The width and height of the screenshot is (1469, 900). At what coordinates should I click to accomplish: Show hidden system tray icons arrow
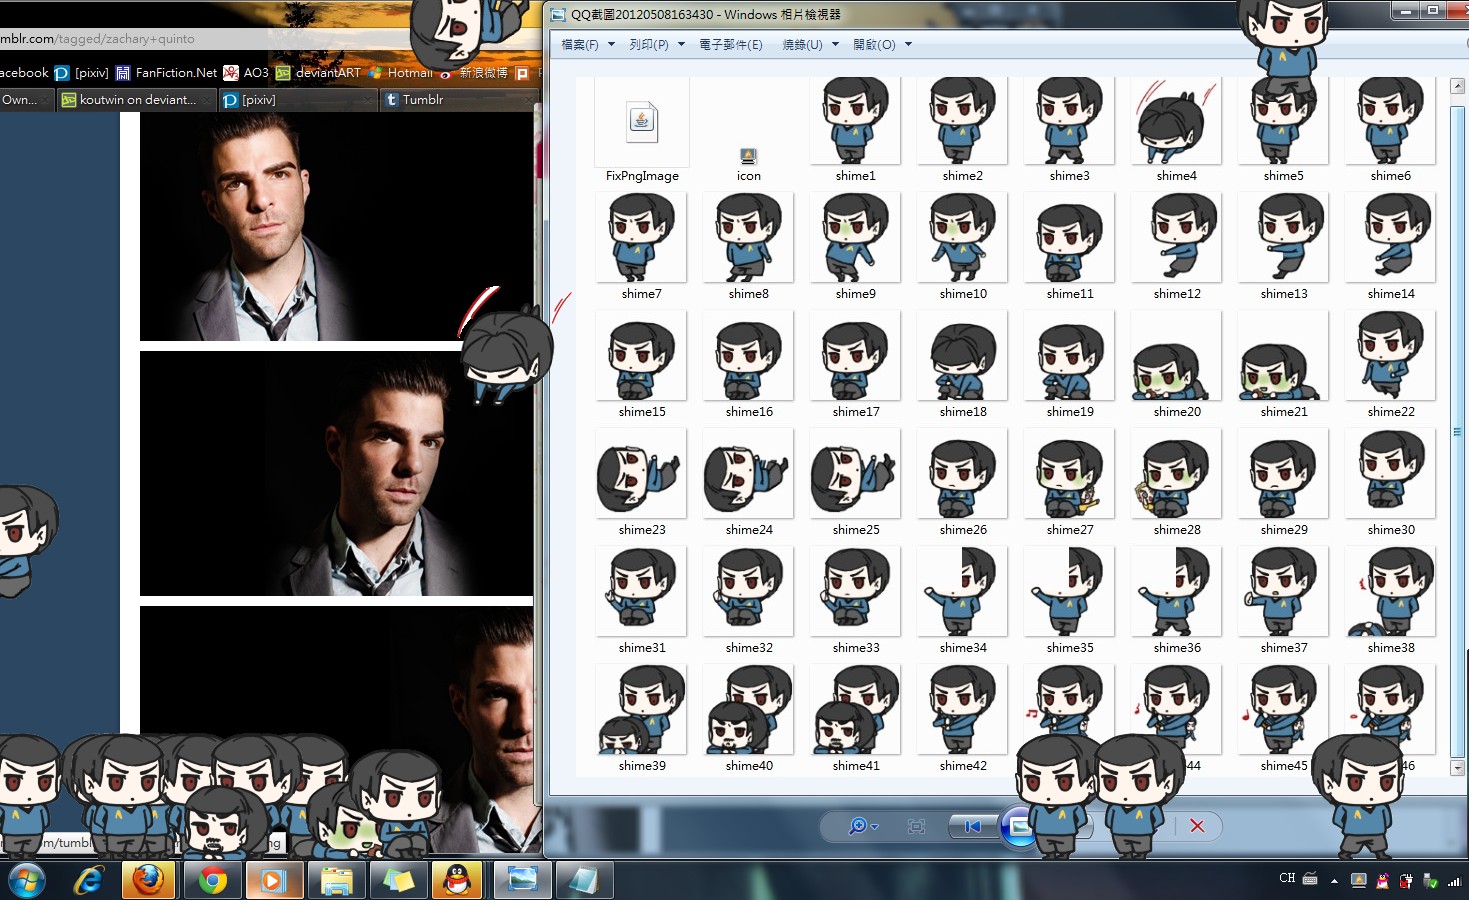(x=1334, y=881)
